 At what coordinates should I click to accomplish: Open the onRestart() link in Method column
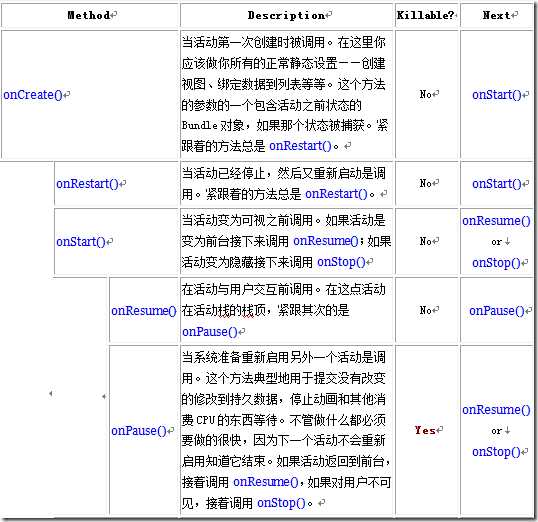(87, 184)
